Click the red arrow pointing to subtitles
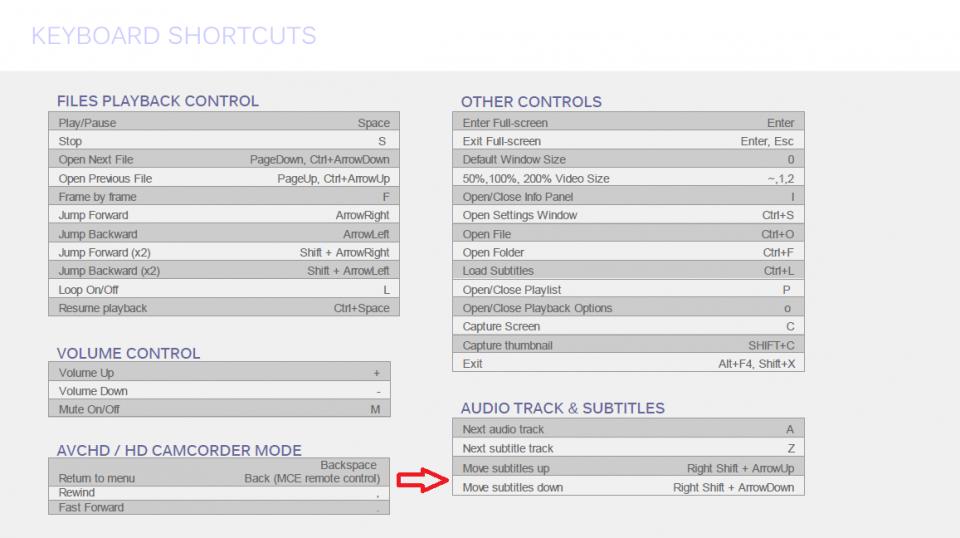Viewport: 960px width, 538px height. pyautogui.click(x=419, y=482)
